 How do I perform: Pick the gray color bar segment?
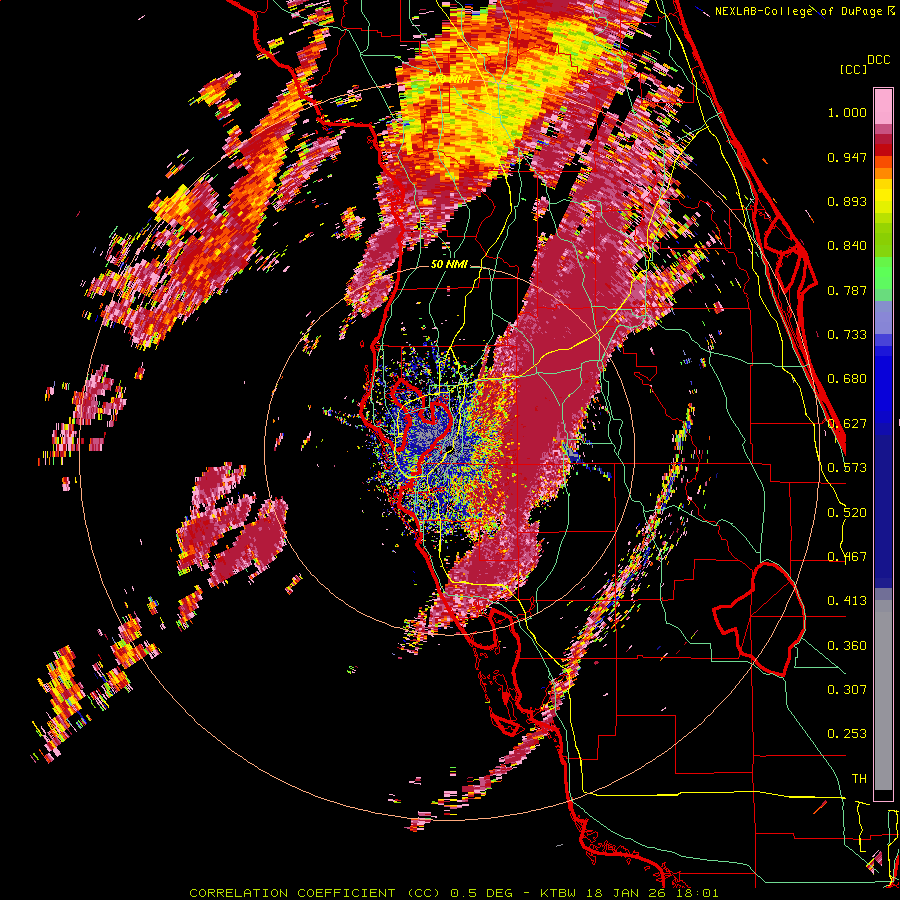tap(883, 695)
